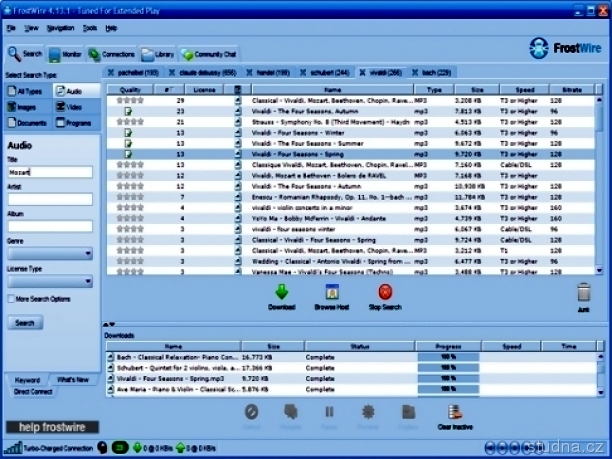
Task: Click the Search button below the form
Action: pyautogui.click(x=25, y=323)
